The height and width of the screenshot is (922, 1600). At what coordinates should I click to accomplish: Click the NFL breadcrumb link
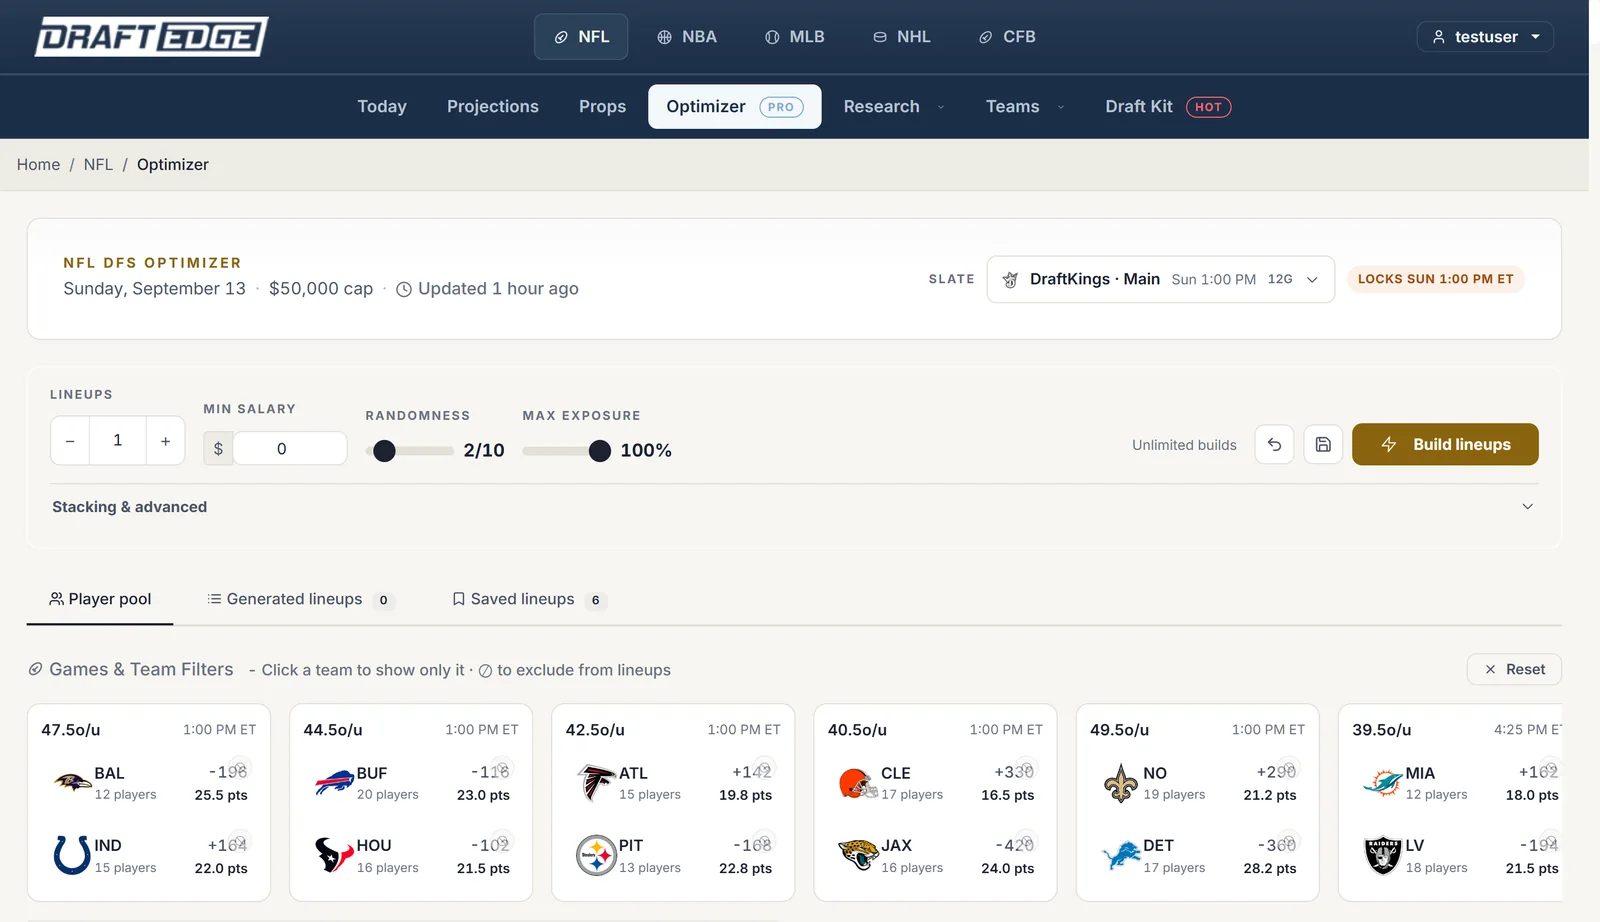tap(98, 164)
